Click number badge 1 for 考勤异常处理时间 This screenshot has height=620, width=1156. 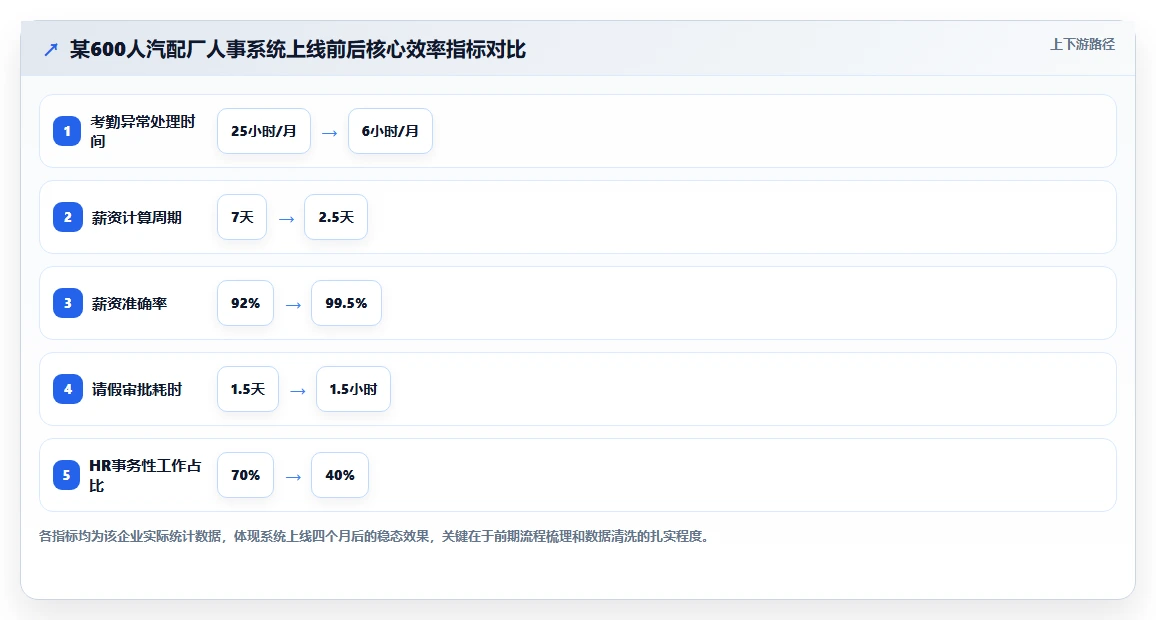[x=67, y=131]
